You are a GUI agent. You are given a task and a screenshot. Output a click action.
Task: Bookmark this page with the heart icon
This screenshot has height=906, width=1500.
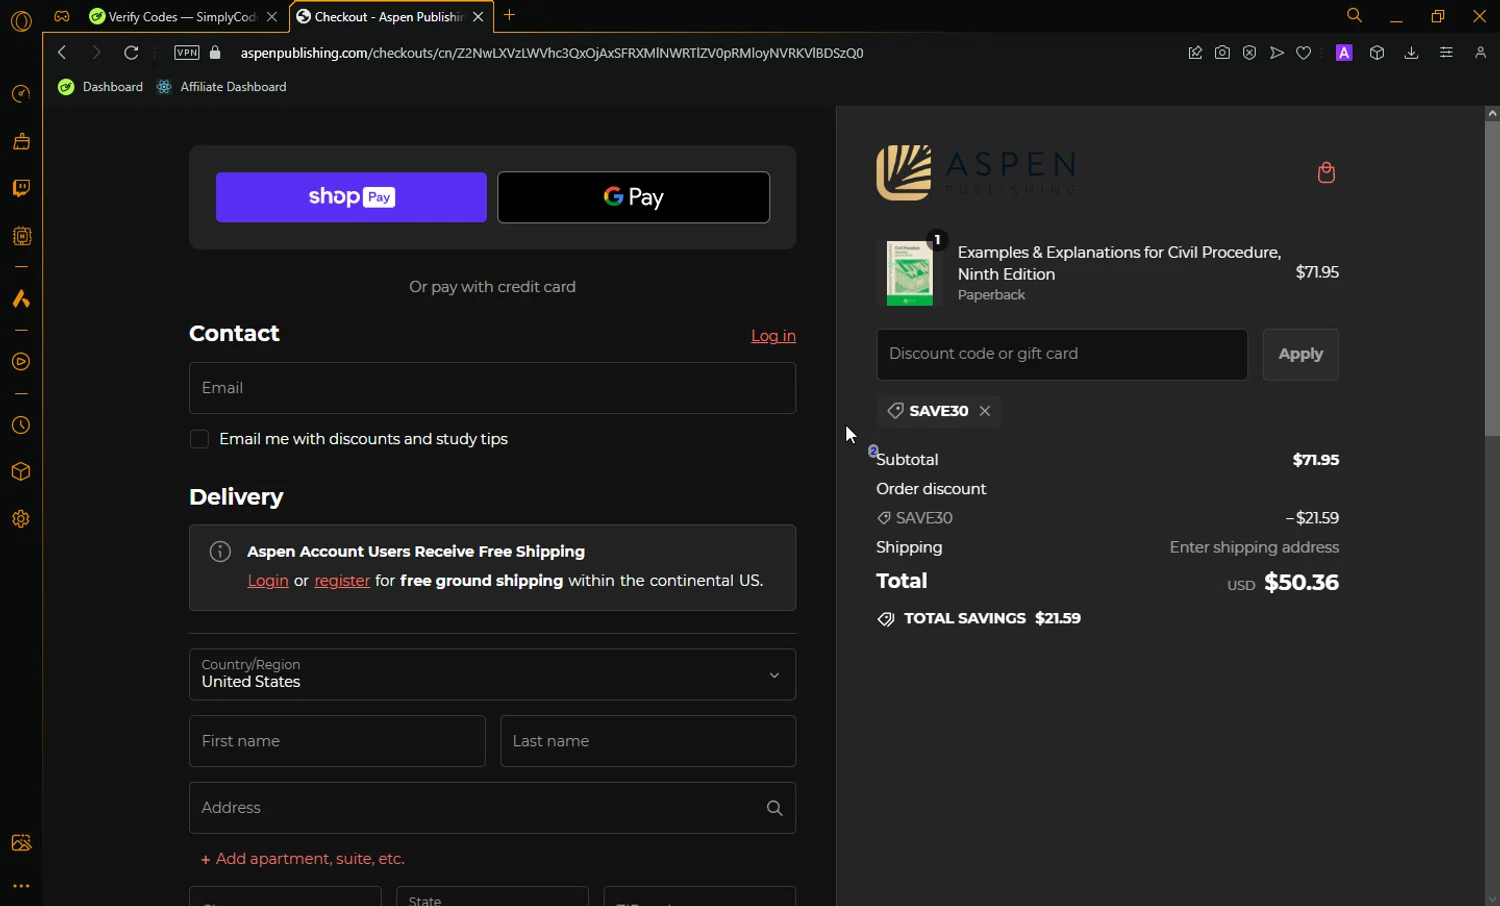1304,53
